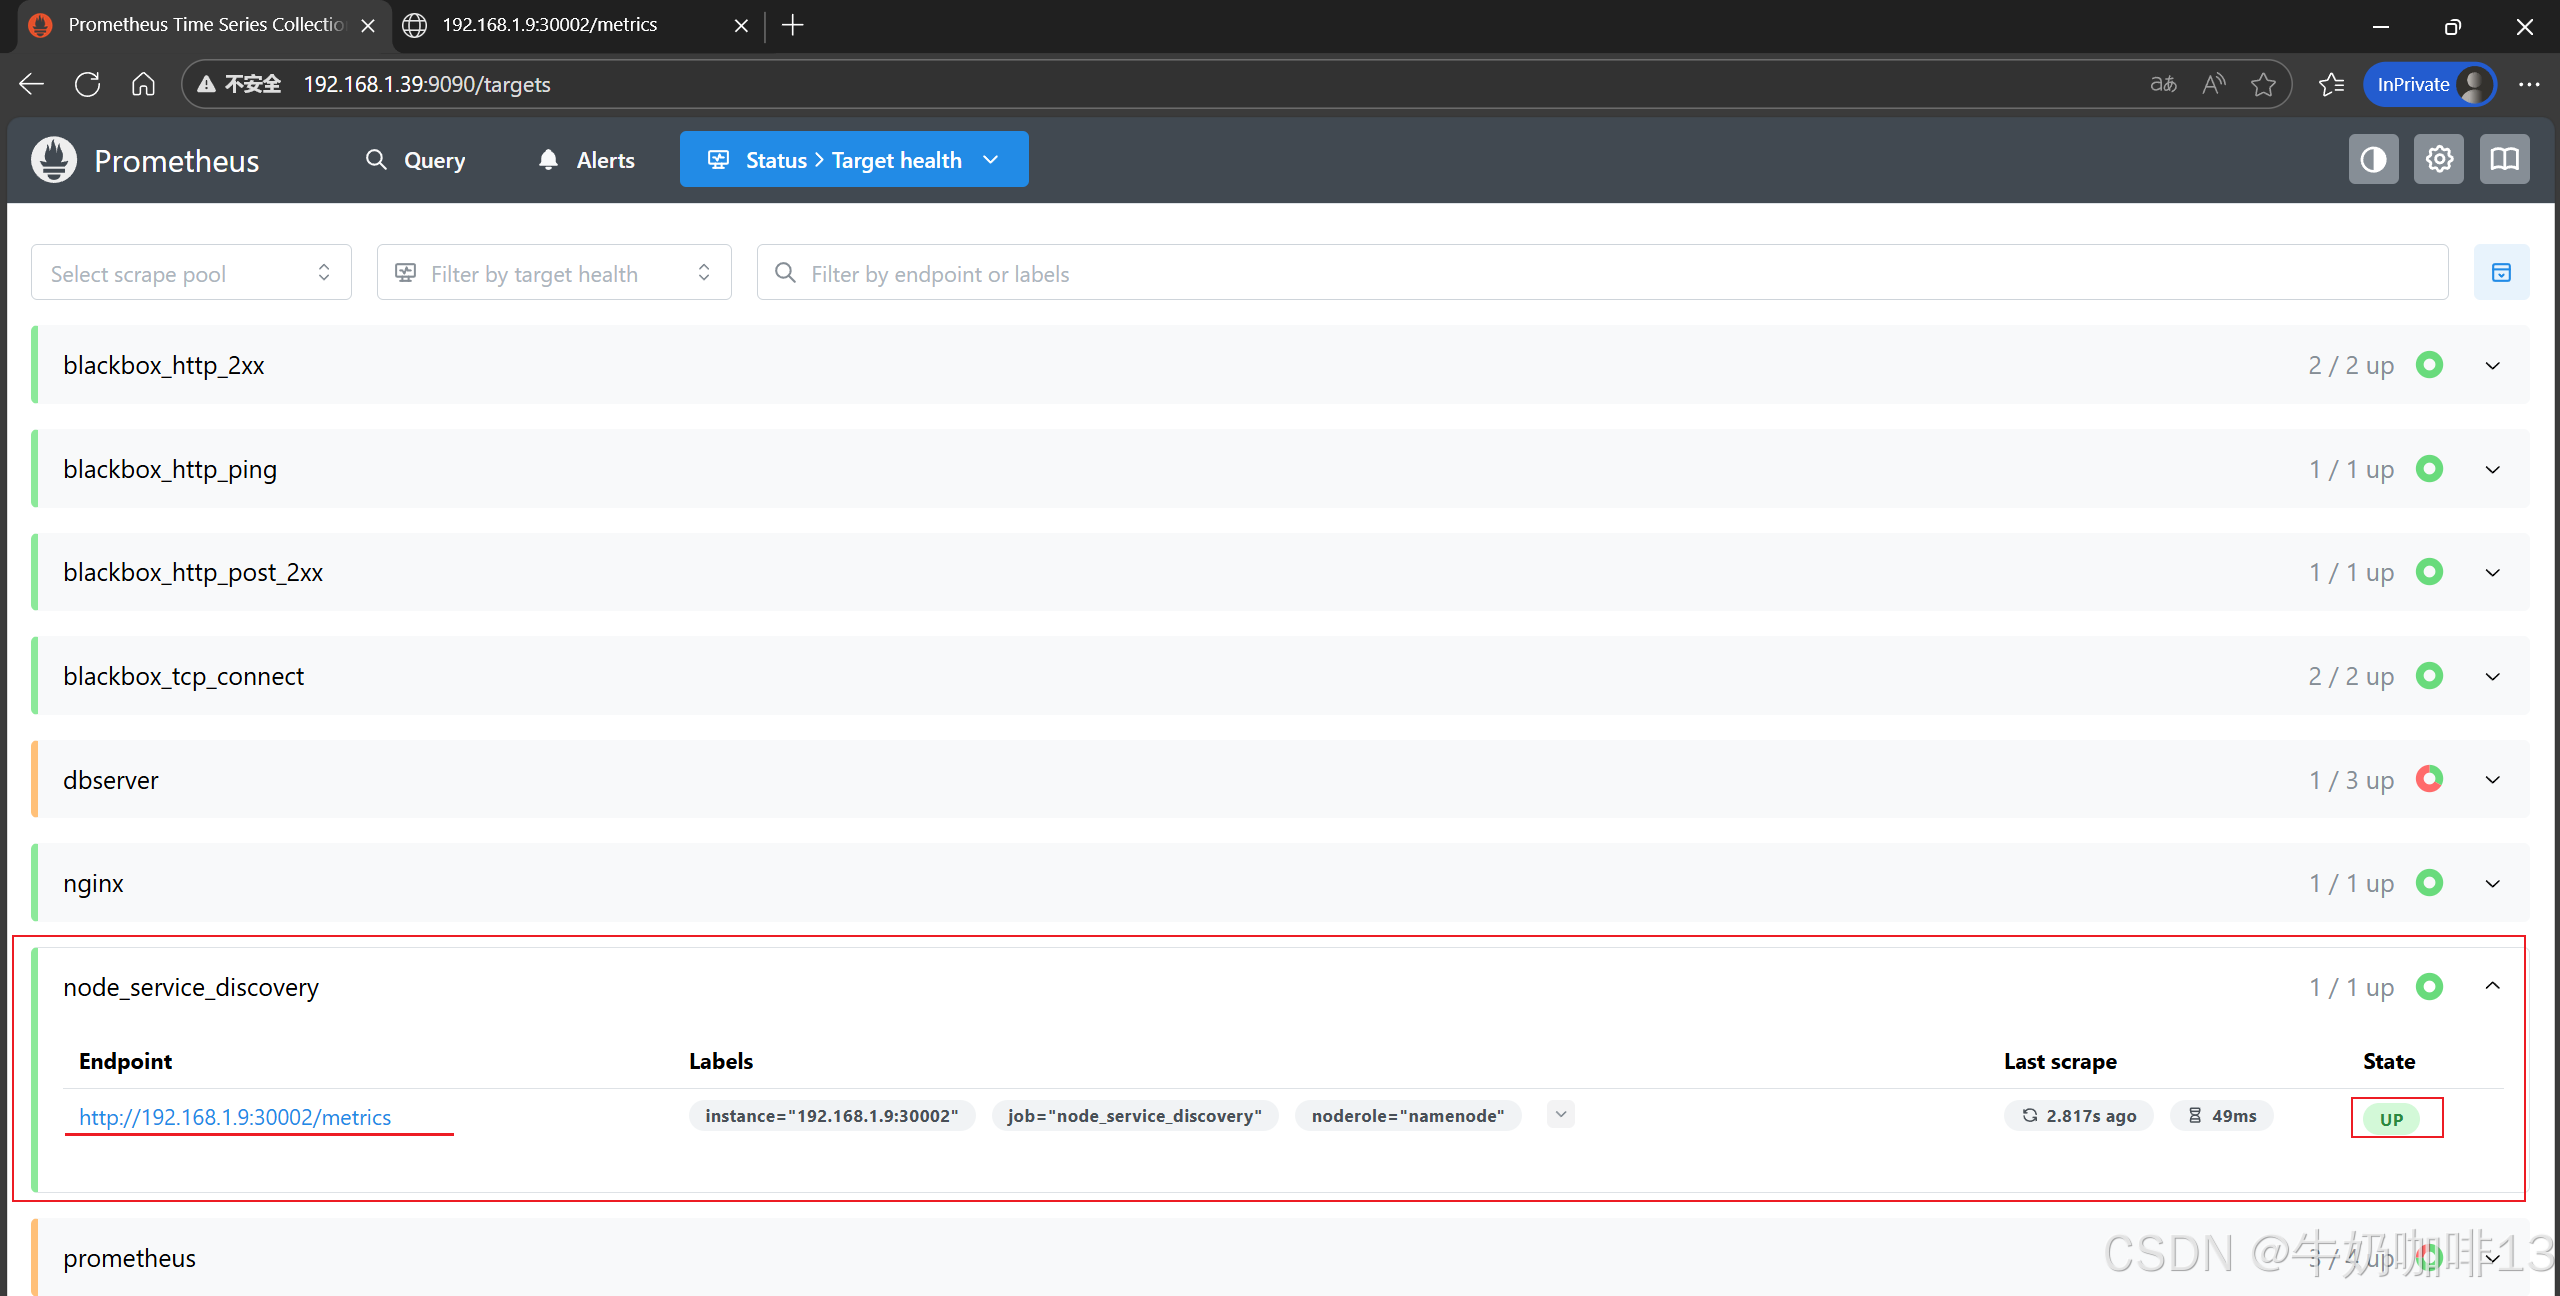The width and height of the screenshot is (2560, 1296).
Task: Open the settings gear icon
Action: (2439, 160)
